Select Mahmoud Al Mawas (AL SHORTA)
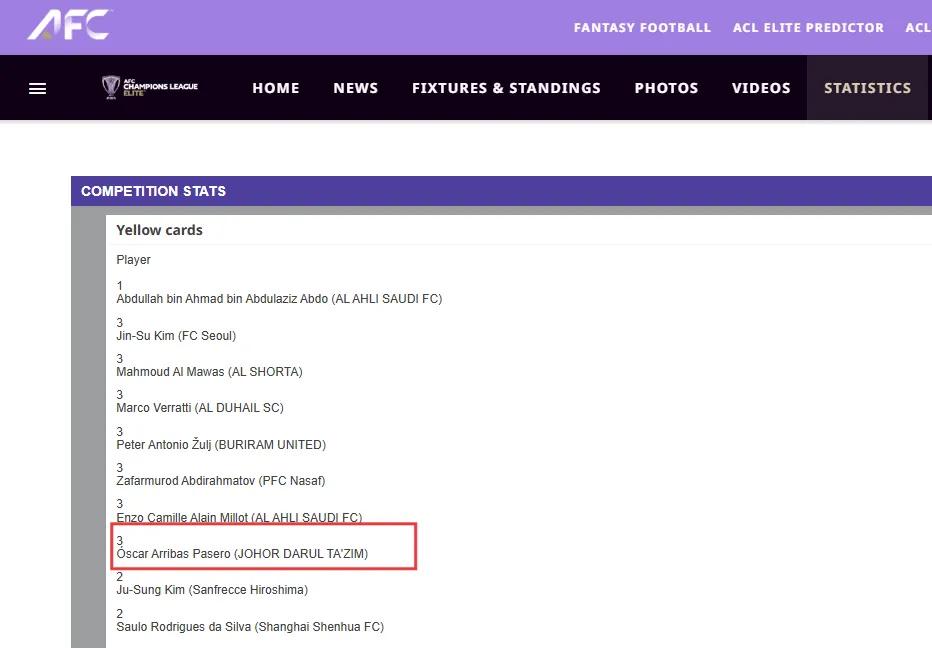 point(209,372)
